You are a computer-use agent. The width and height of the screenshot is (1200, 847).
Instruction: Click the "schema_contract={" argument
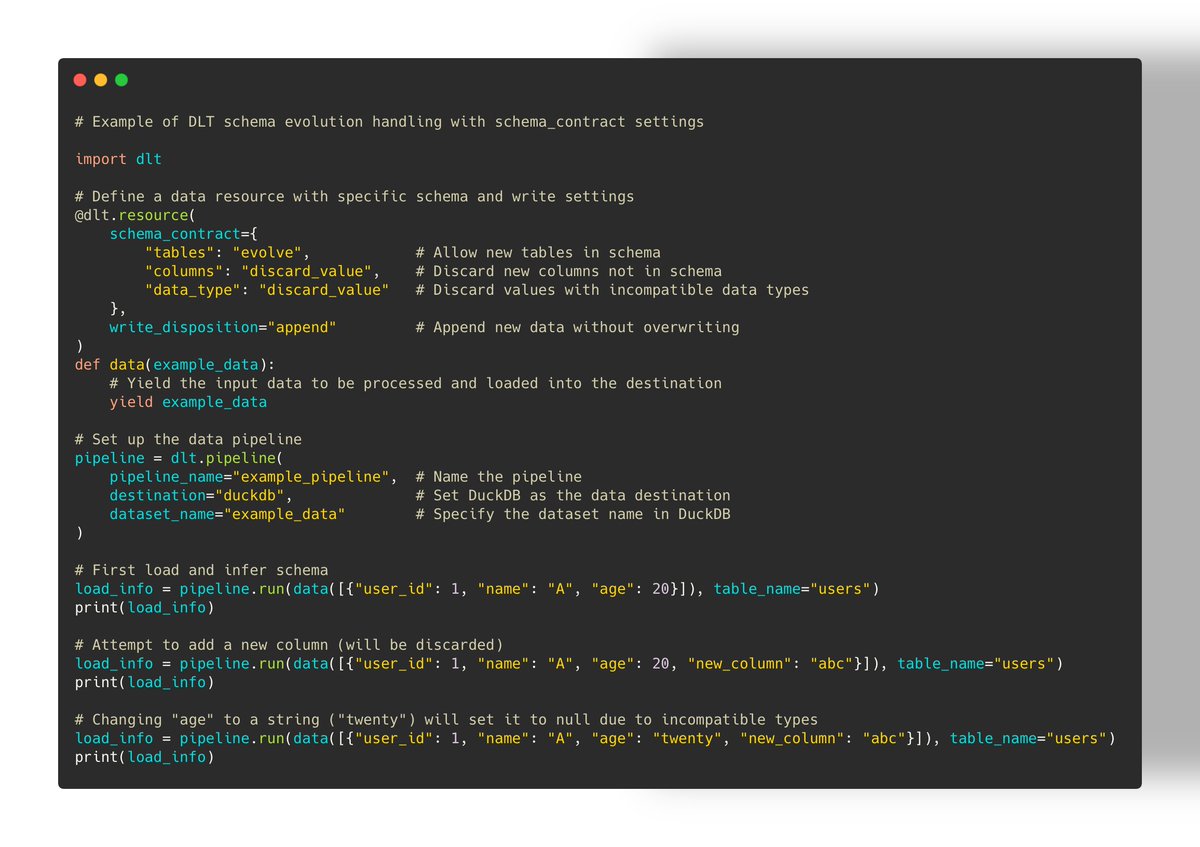click(184, 234)
